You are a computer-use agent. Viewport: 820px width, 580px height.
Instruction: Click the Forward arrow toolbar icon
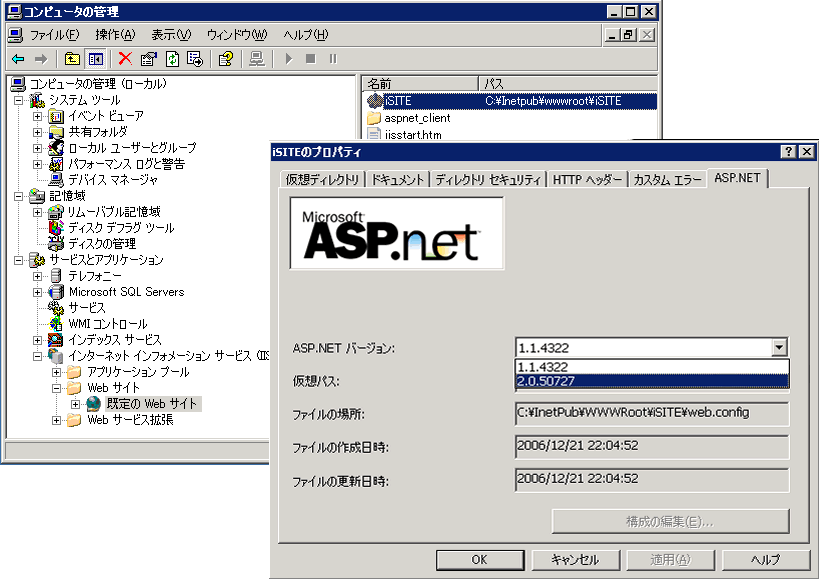pos(41,59)
